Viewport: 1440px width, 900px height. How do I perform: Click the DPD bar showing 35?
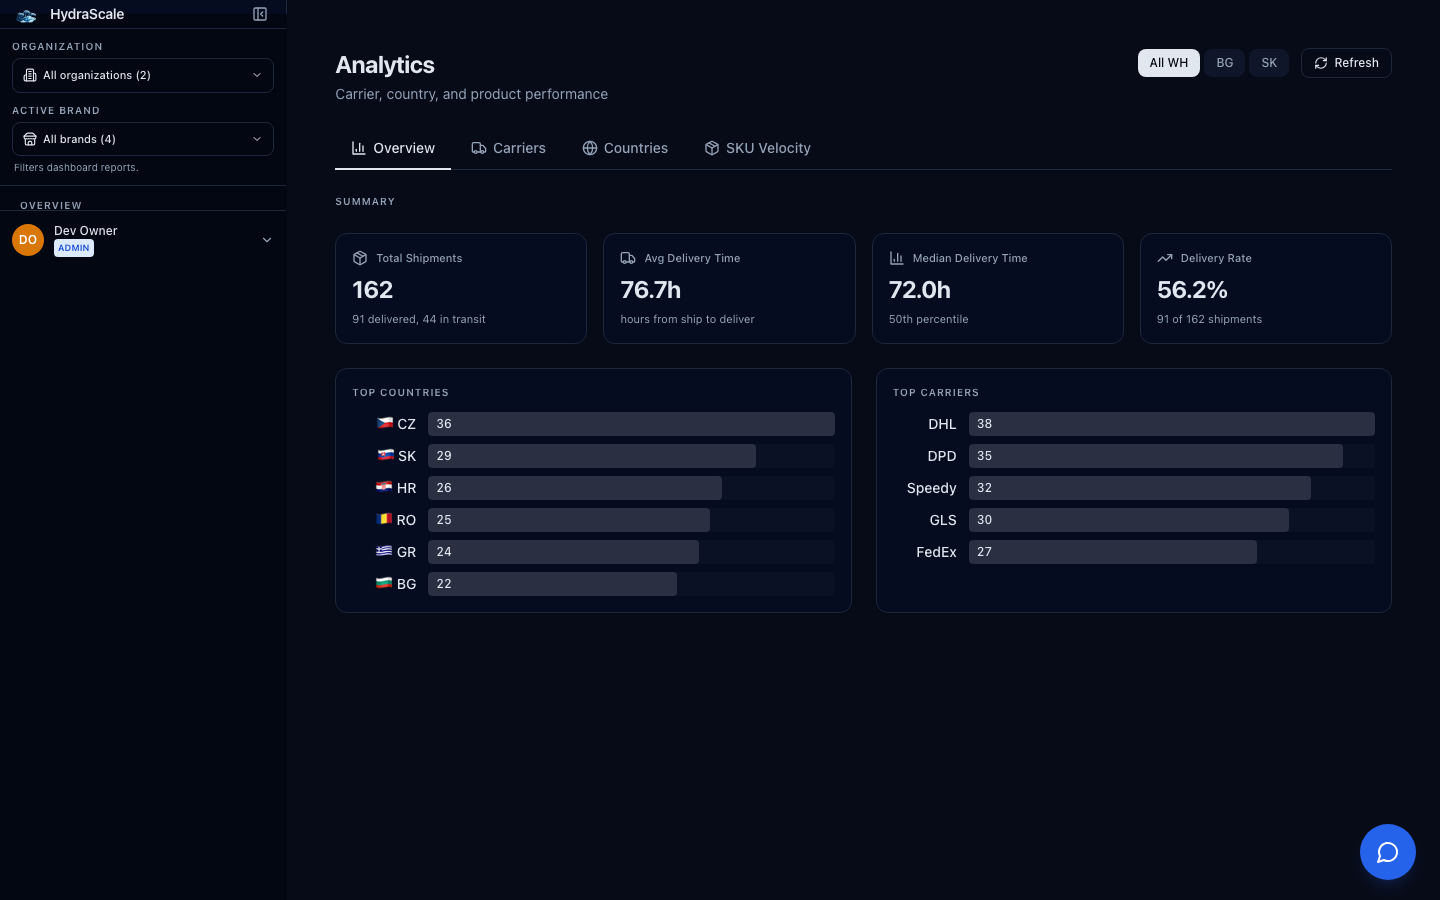click(1156, 456)
